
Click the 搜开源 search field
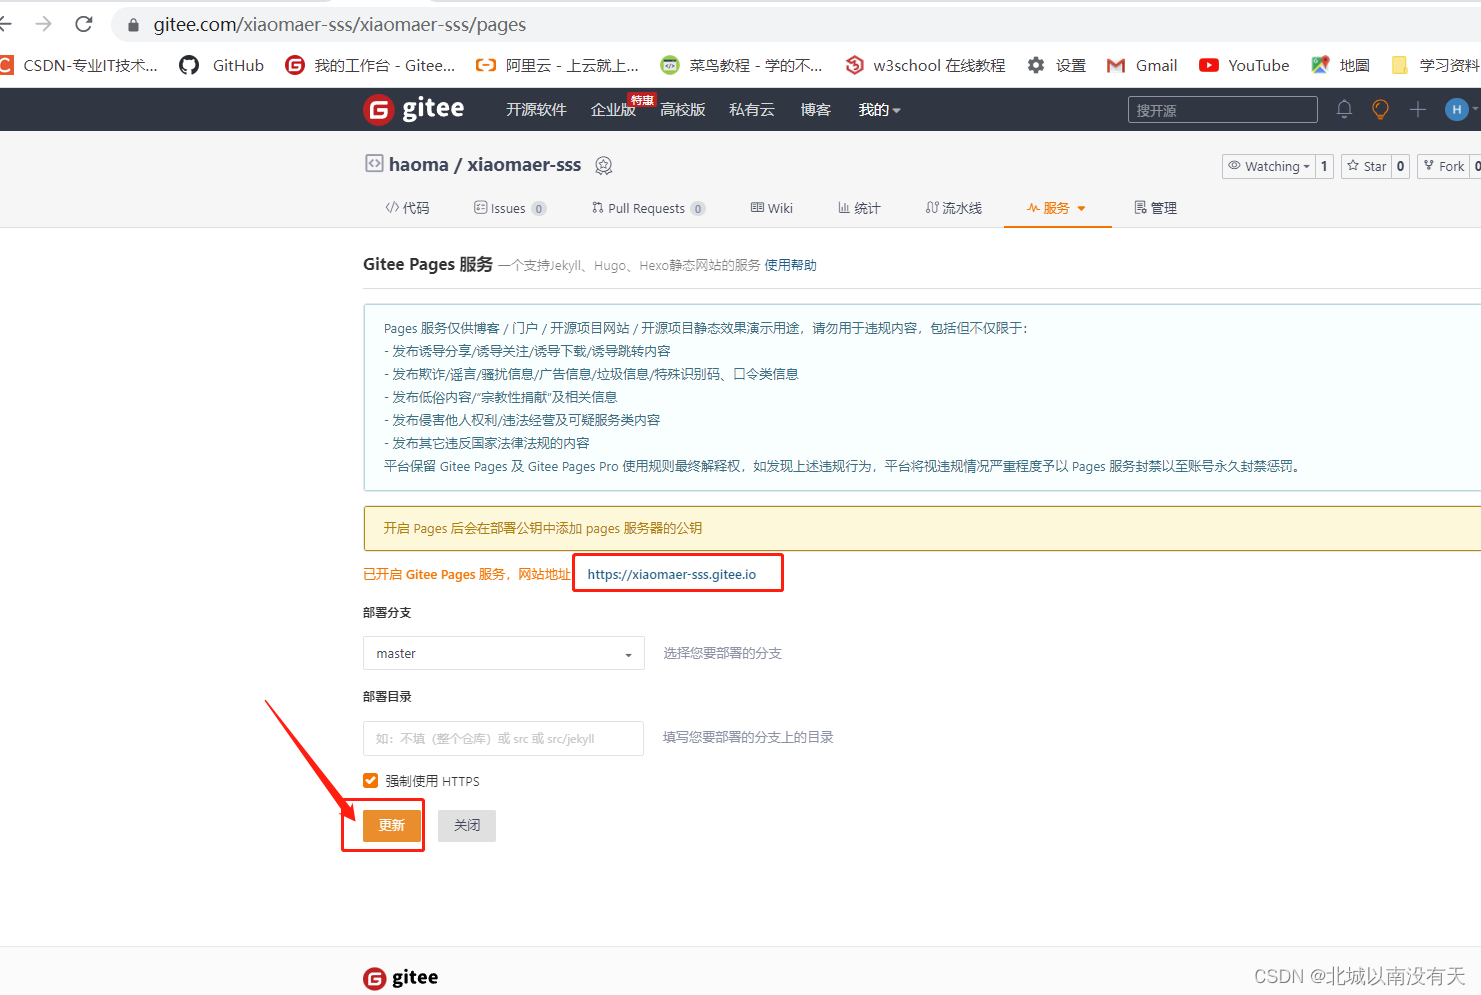point(1222,110)
